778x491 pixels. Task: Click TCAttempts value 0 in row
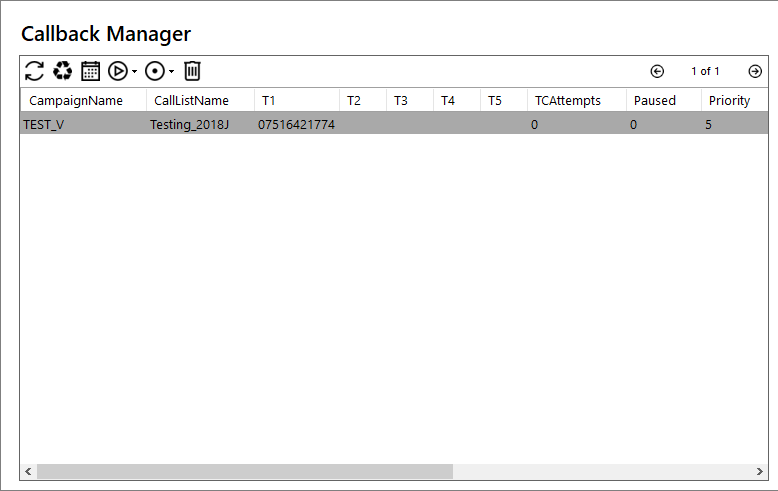pos(534,124)
